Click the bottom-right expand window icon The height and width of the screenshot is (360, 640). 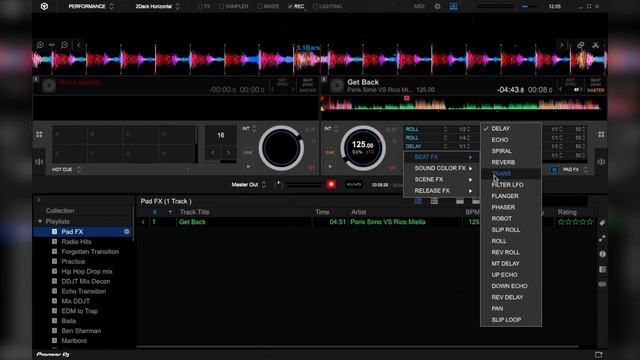[x=598, y=354]
